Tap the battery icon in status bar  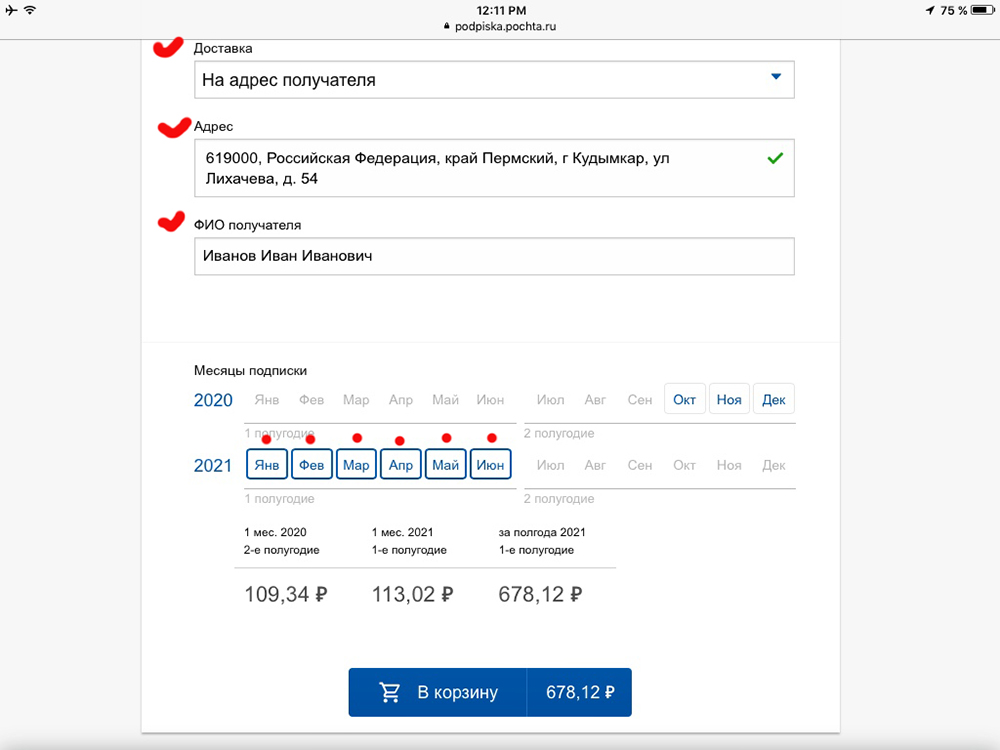(983, 10)
